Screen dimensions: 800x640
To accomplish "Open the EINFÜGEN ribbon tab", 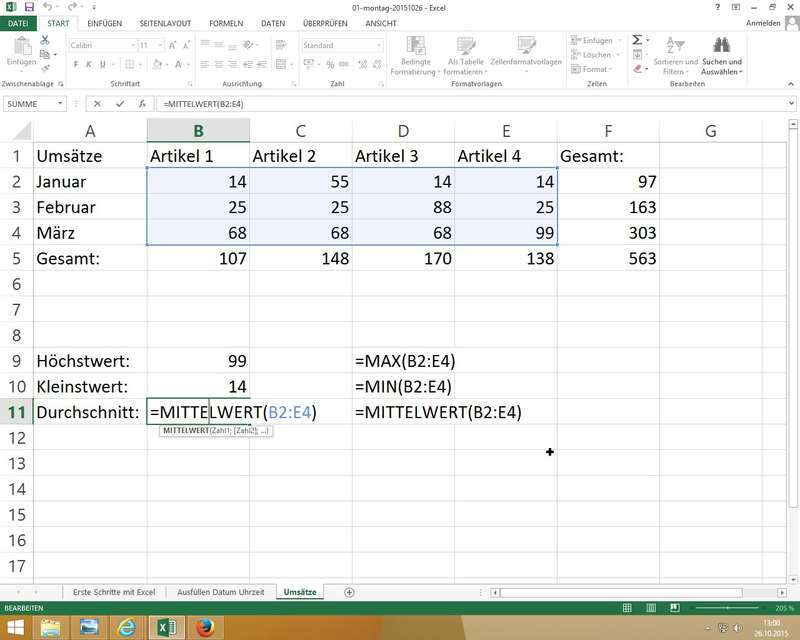I will [106, 22].
